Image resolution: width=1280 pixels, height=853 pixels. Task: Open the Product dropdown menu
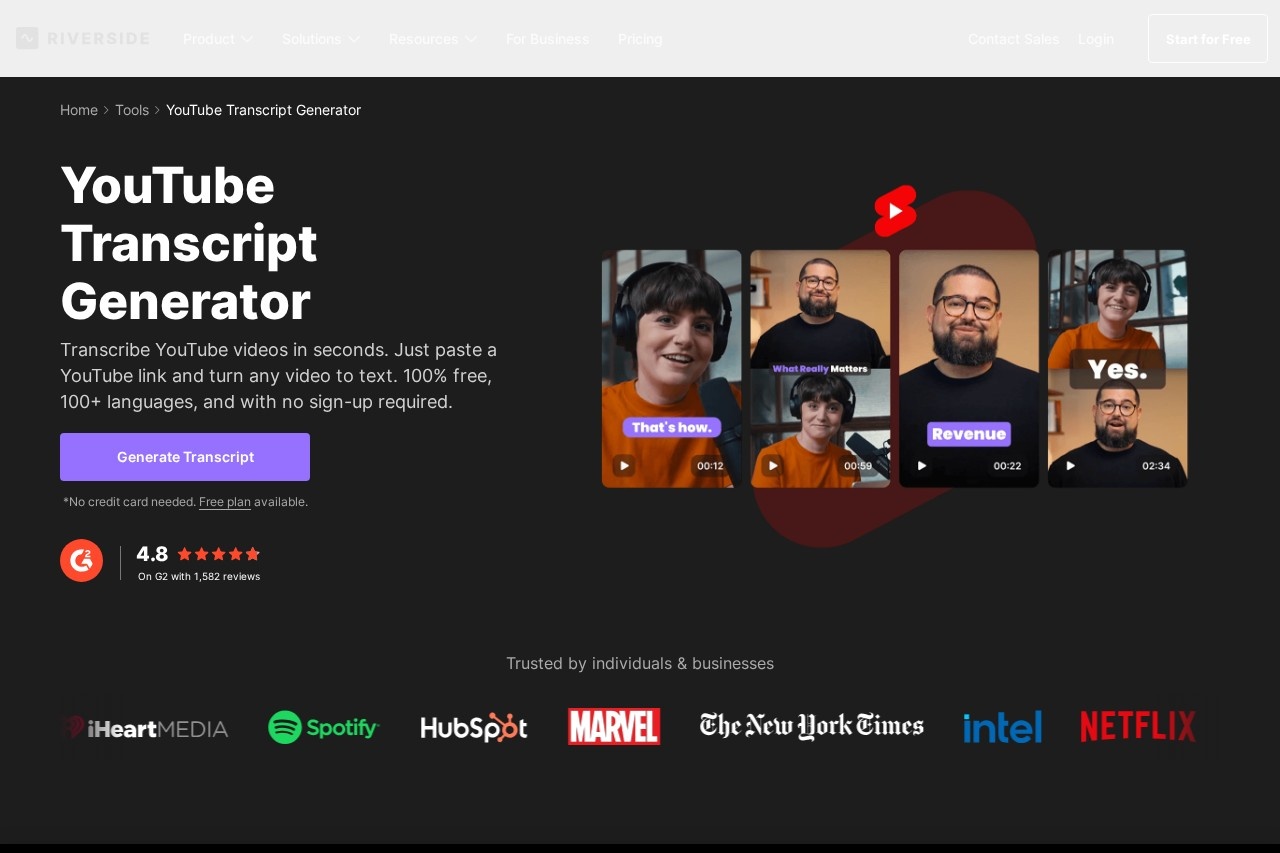218,39
